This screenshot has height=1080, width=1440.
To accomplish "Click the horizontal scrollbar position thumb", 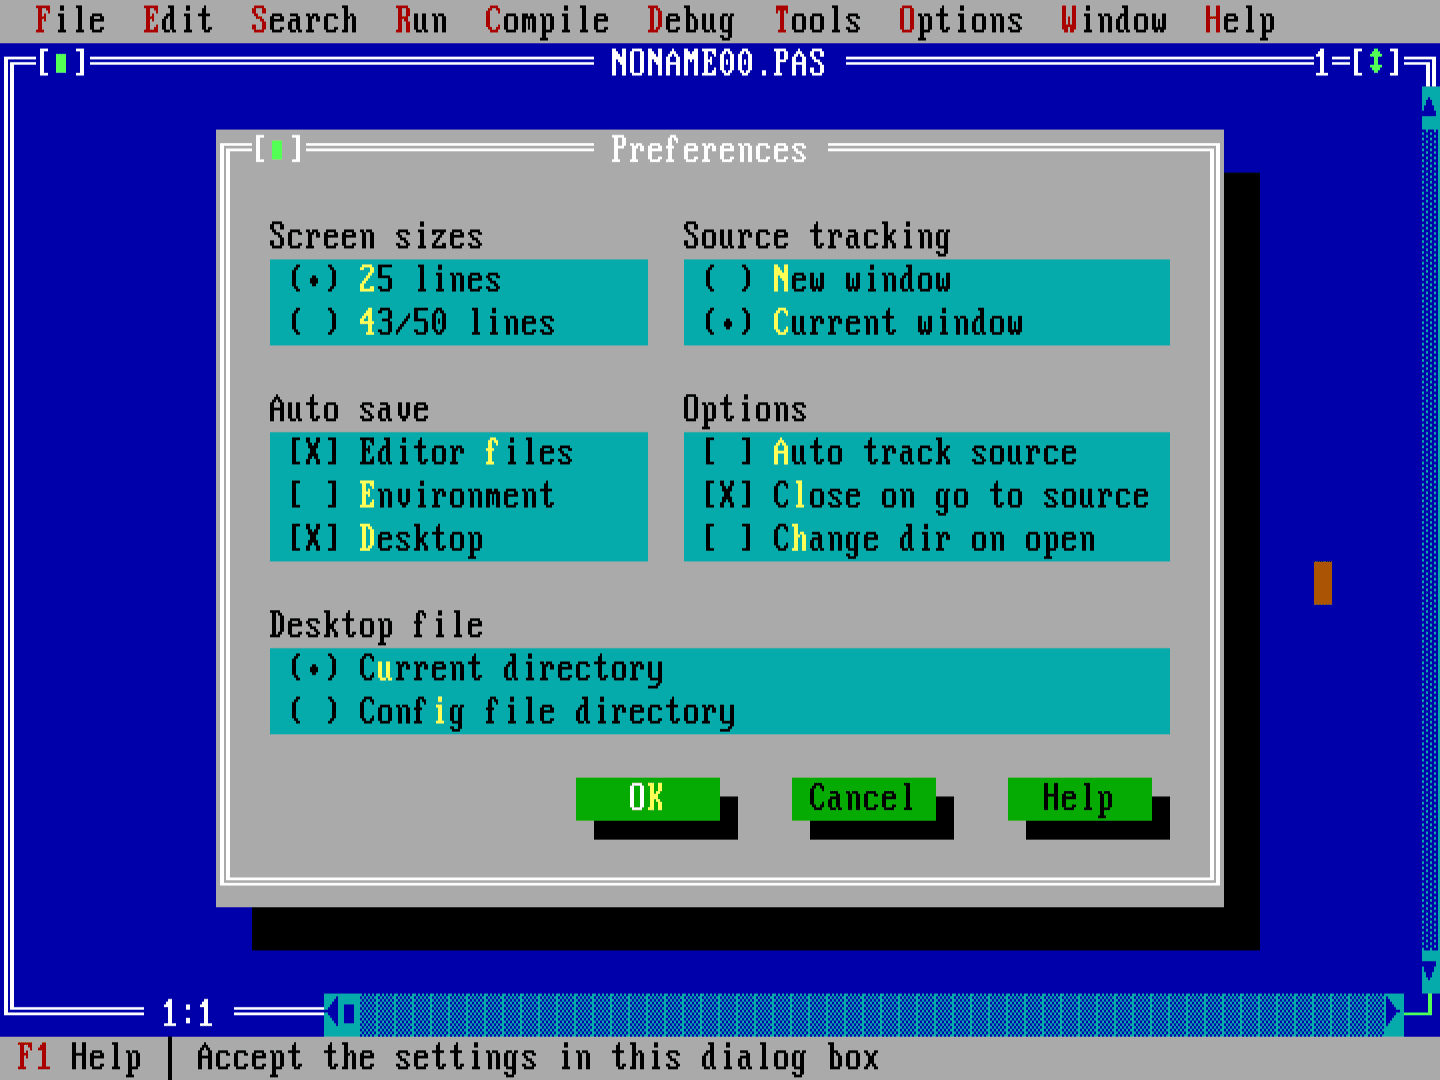I will click(350, 1014).
